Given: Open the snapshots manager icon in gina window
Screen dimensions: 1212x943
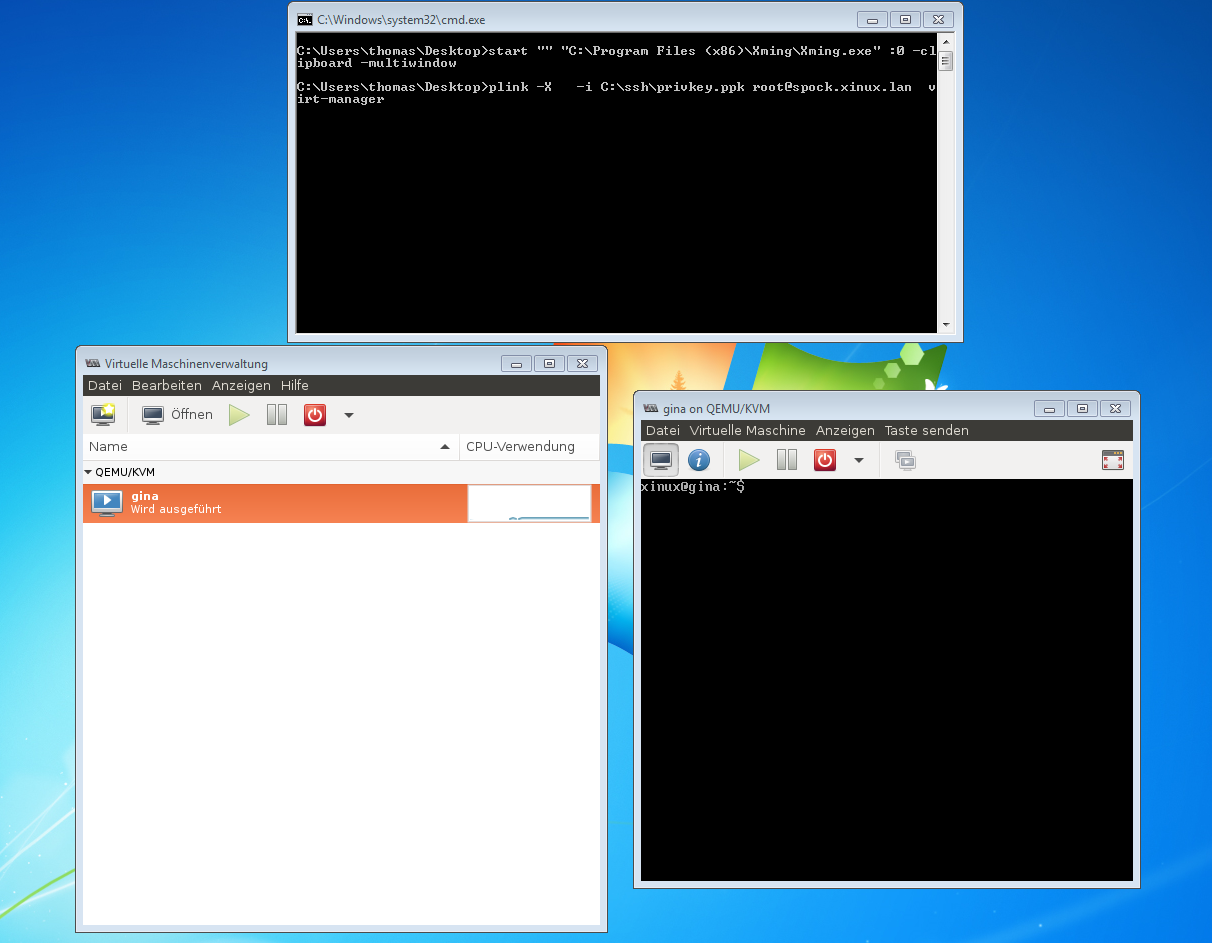Looking at the screenshot, I should pos(905,460).
